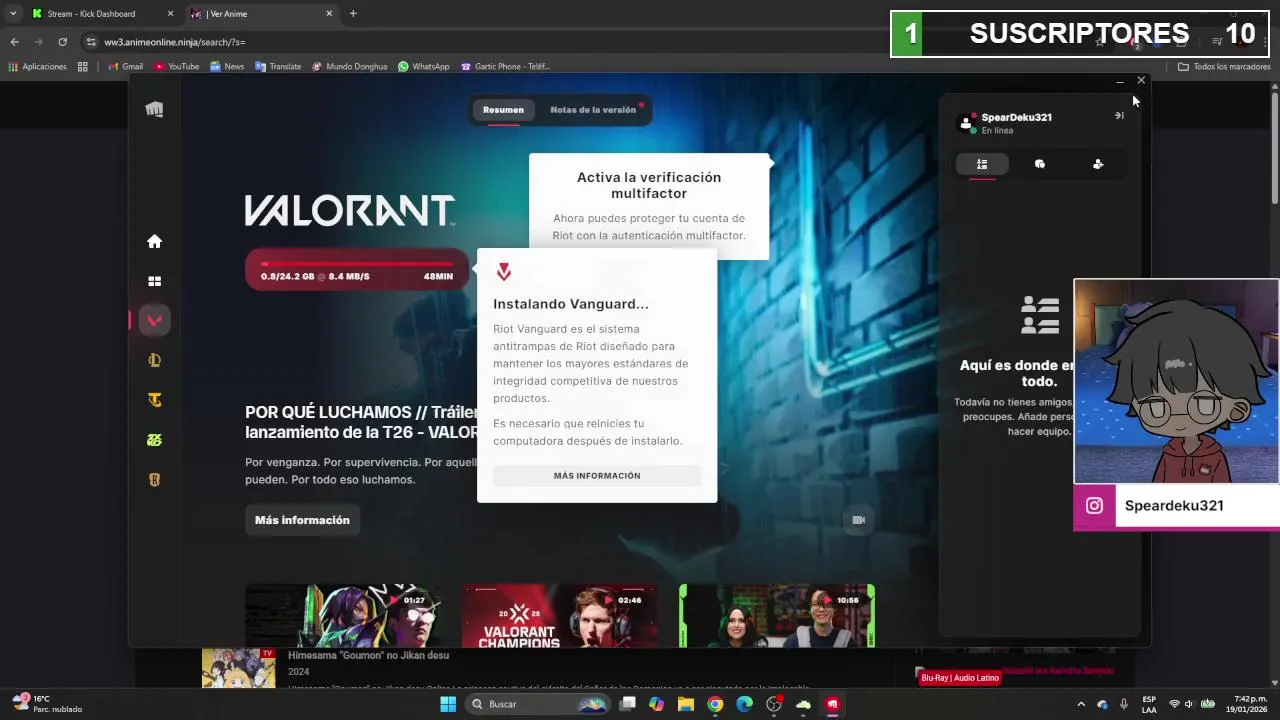The width and height of the screenshot is (1280, 720).
Task: Open Copilot from the taskbar
Action: coord(656,704)
